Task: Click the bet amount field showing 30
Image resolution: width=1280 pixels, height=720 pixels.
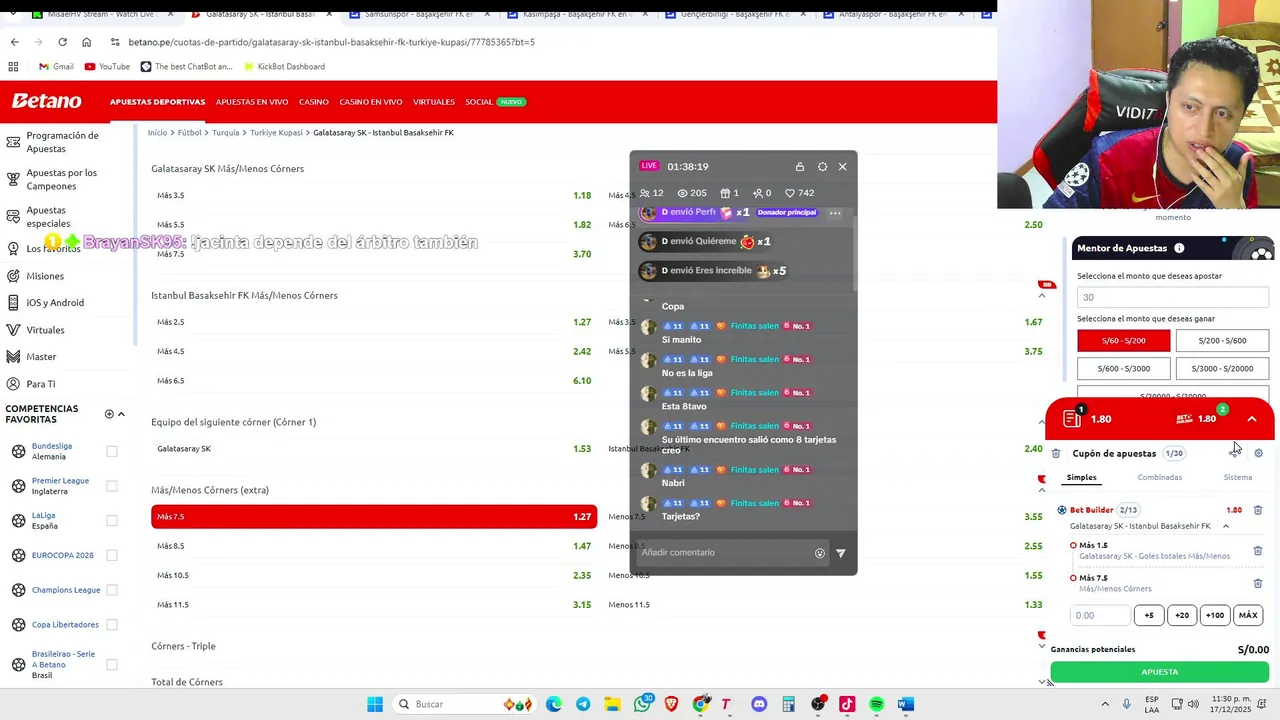Action: tap(1173, 297)
